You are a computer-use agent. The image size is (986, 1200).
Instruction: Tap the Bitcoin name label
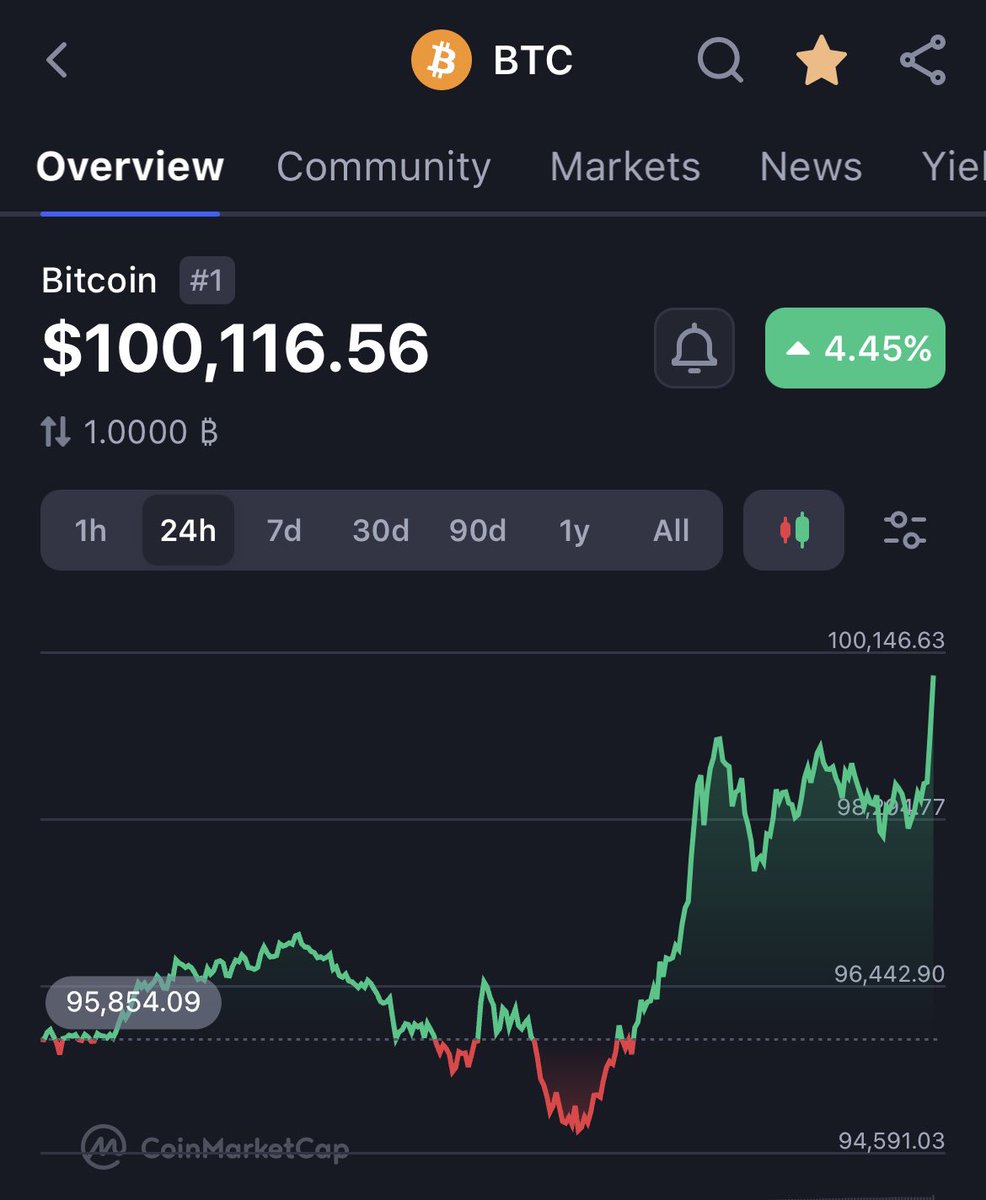[99, 281]
